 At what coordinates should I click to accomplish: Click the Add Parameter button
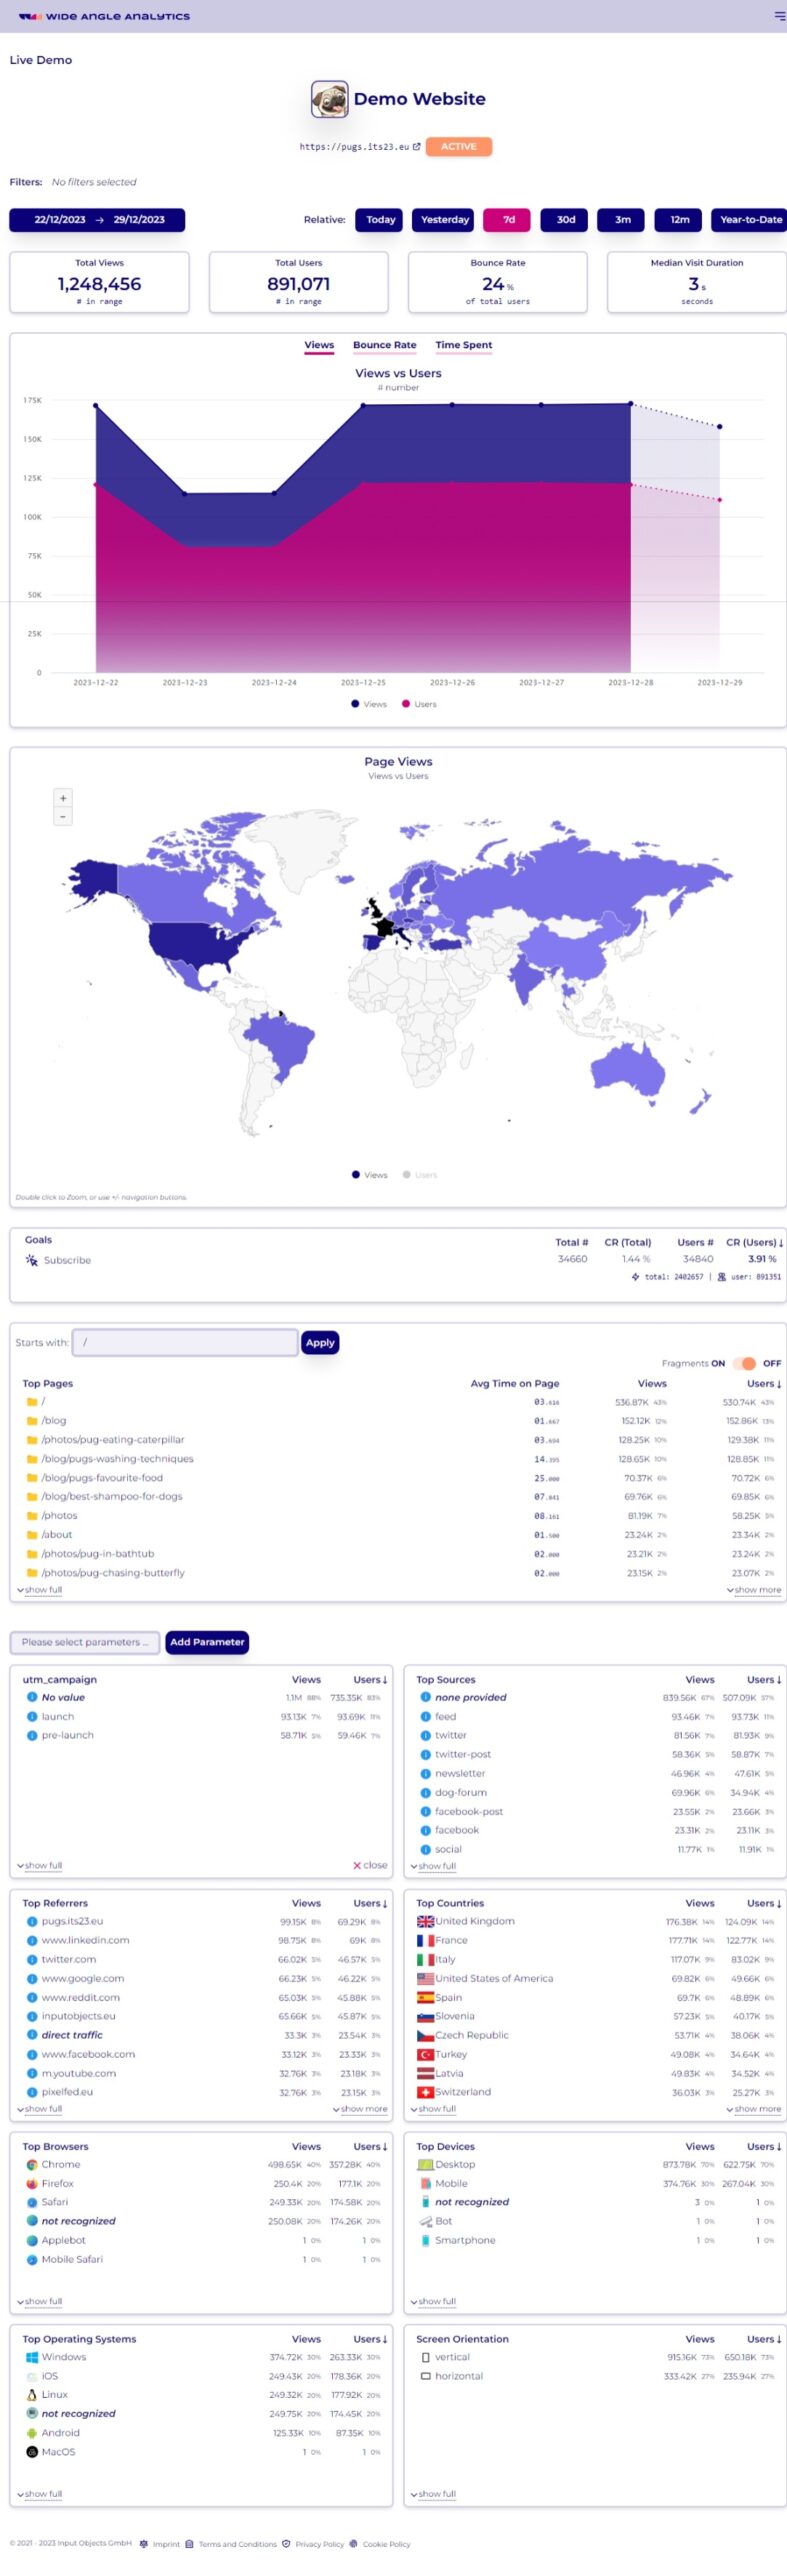click(207, 1642)
